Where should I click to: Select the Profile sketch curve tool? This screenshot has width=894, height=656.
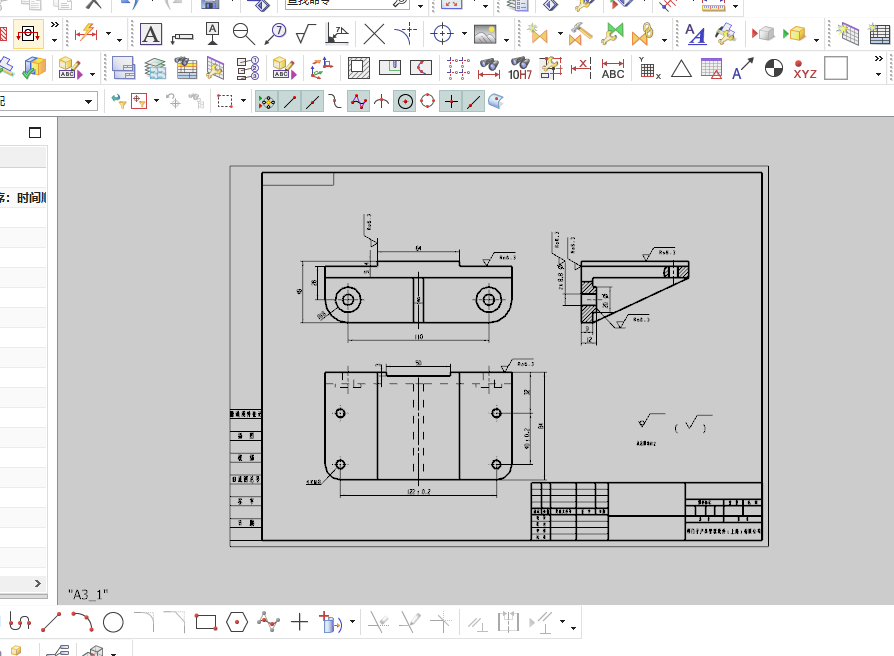click(20, 622)
